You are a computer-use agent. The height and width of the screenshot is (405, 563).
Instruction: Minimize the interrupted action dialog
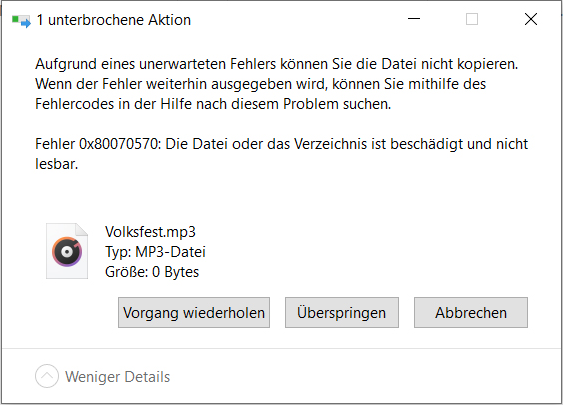click(414, 19)
